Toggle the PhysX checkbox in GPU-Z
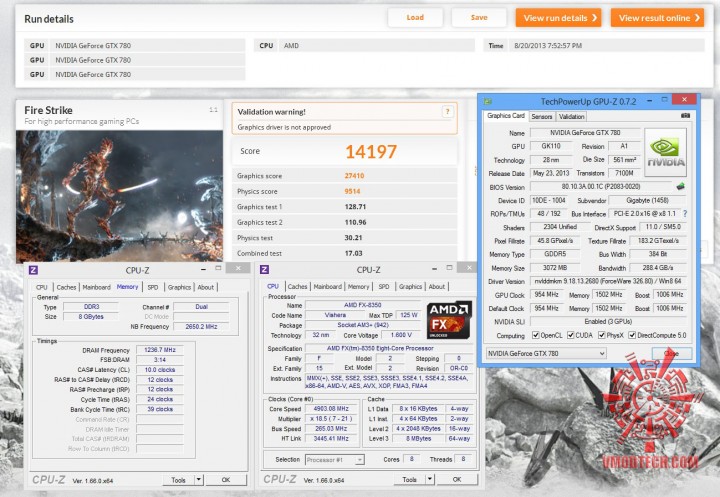This screenshot has width=720, height=497. tap(602, 335)
